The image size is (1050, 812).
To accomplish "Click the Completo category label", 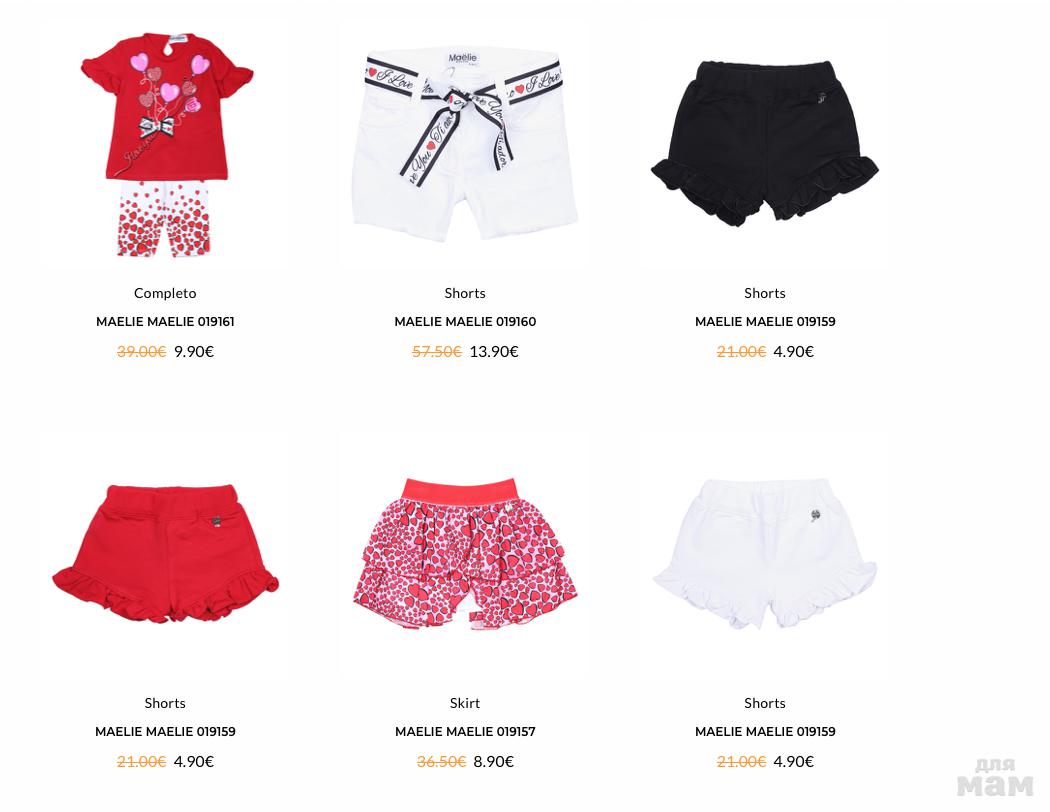I will (x=165, y=293).
